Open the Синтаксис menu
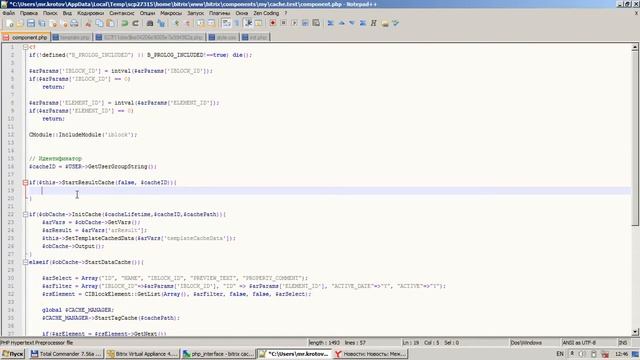The image size is (640, 360). tap(122, 13)
